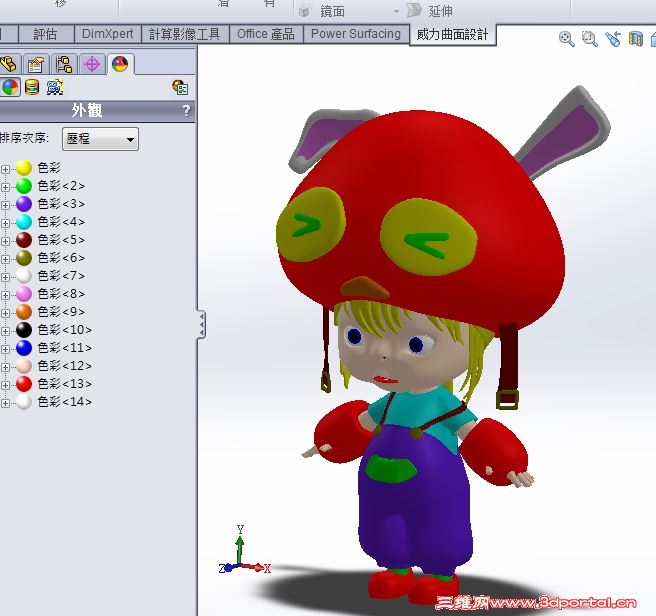This screenshot has width=656, height=616.
Task: Select the 色彩<9> label
Action: [61, 312]
